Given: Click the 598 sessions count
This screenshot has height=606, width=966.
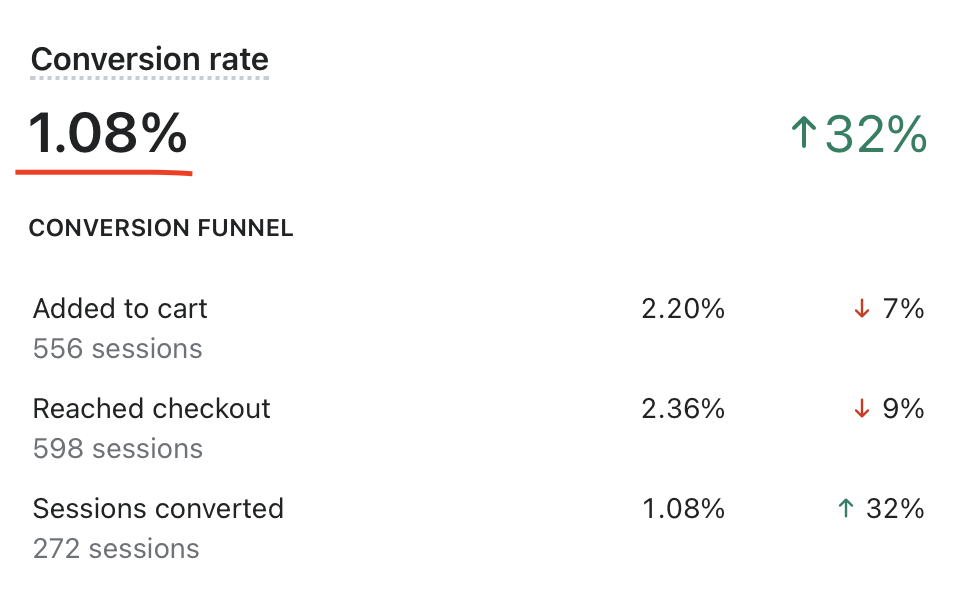Looking at the screenshot, I should point(118,448).
